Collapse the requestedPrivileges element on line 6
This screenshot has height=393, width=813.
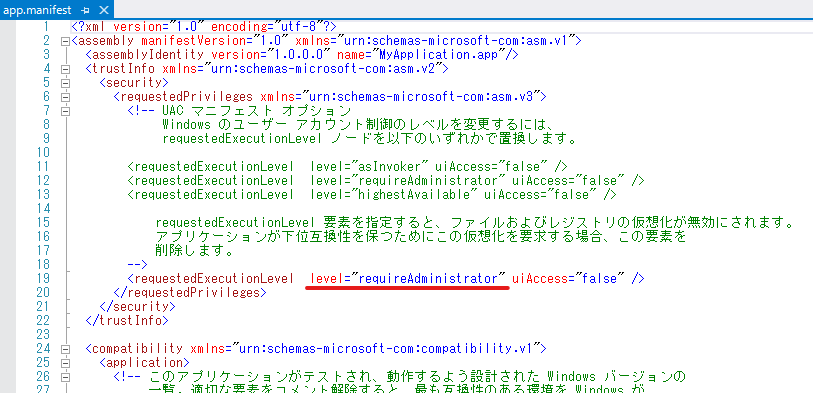point(65,97)
